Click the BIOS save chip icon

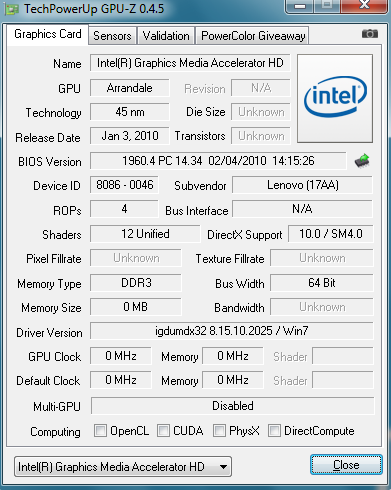tap(362, 161)
